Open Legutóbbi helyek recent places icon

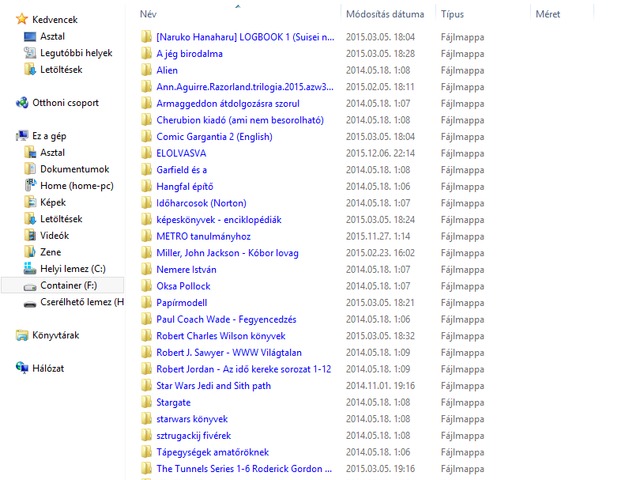coord(30,53)
